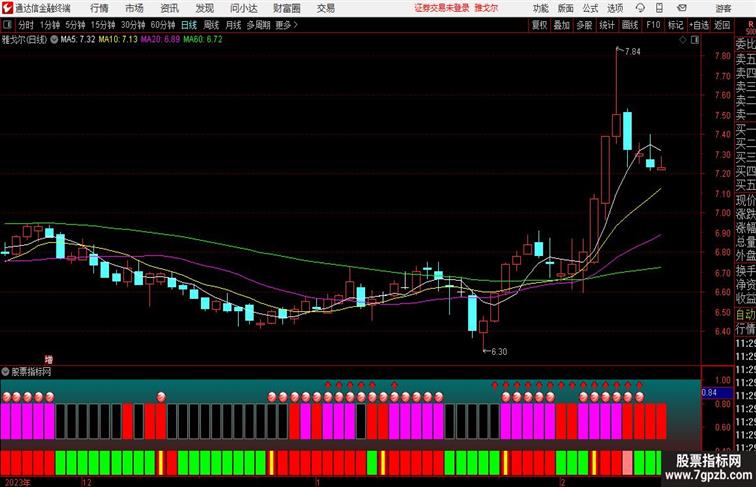Viewport: 756px width, 487px height.
Task: Open the mobile phone icon
Action: [659, 8]
